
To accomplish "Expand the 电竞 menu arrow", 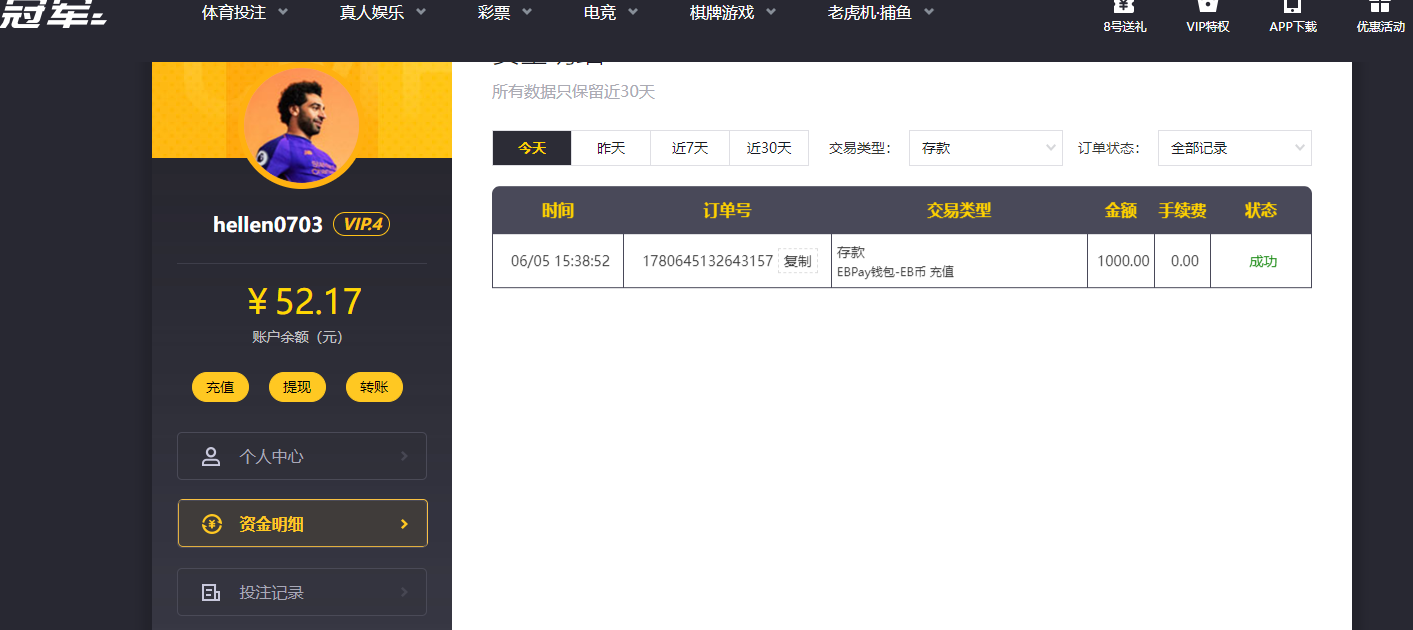I will pos(632,13).
